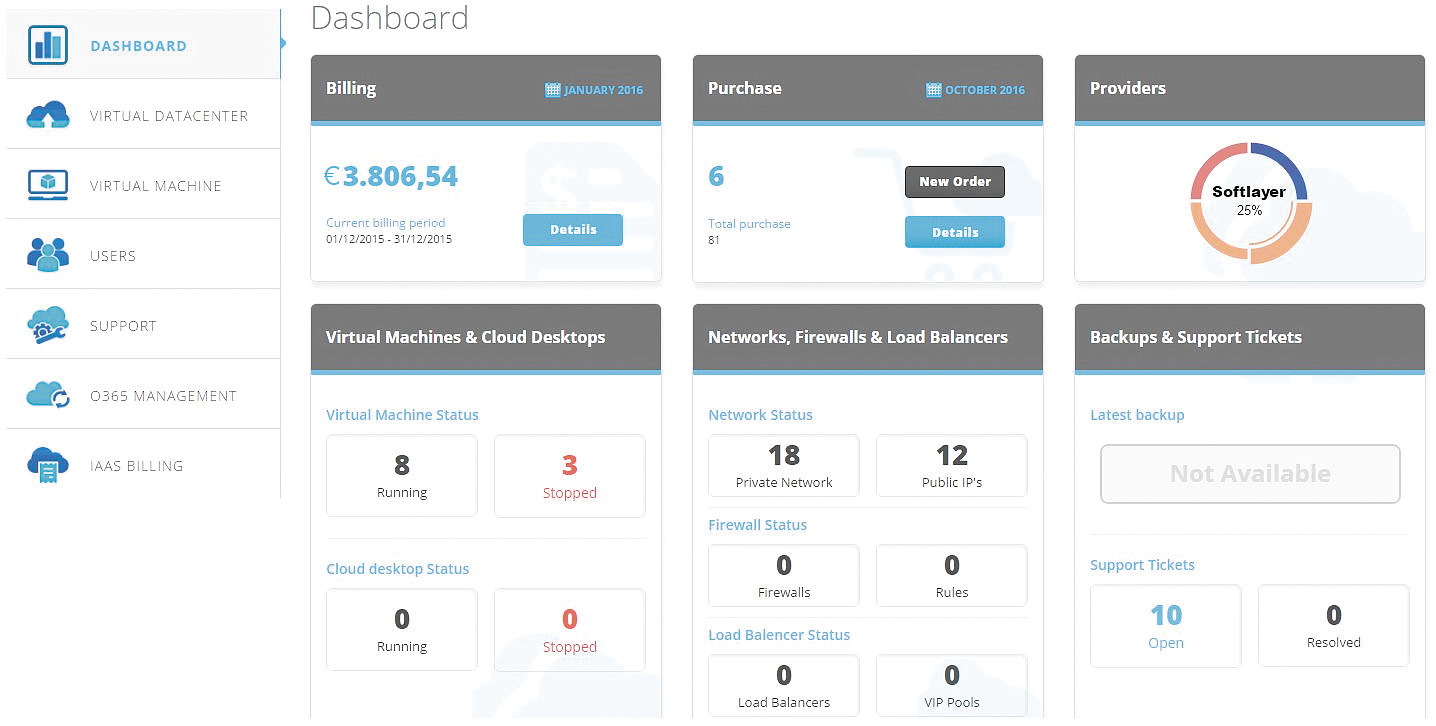1436x726 pixels.
Task: Open the Virtual Machine menu item
Action: coord(144,185)
